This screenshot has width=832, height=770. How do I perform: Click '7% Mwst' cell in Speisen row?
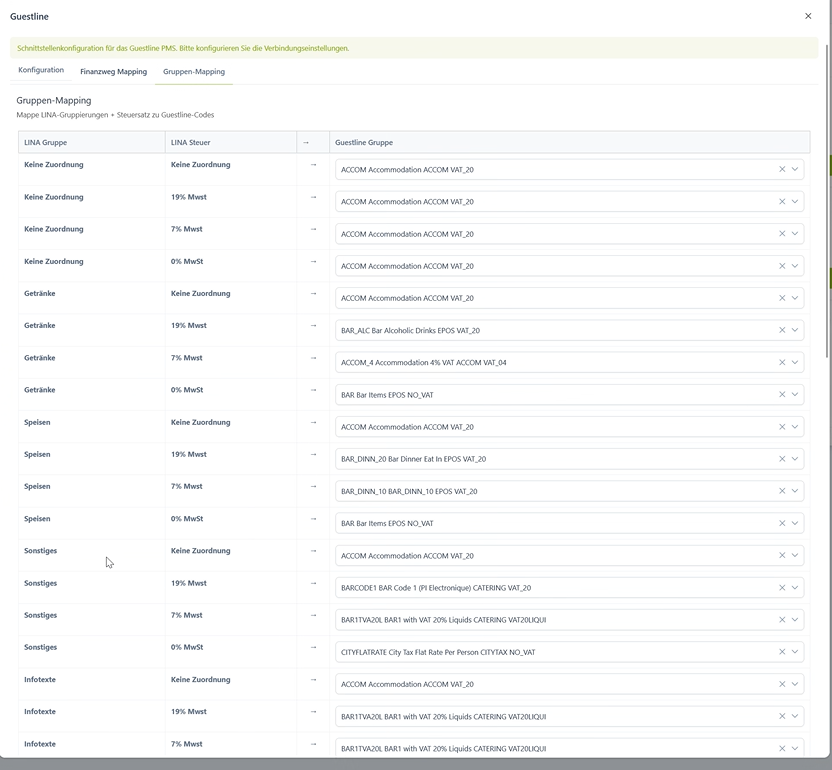pyautogui.click(x=187, y=487)
